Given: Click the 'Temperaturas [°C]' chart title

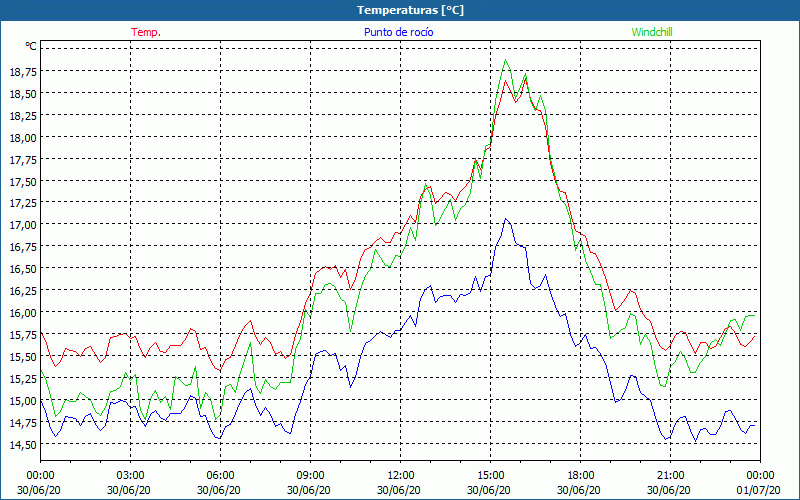Looking at the screenshot, I should click(410, 10).
